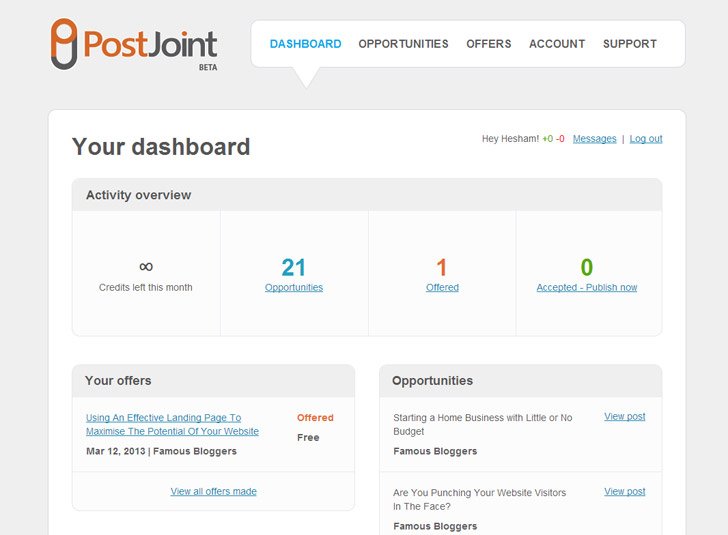Click Mar 12, 2013 | Famous Bloggers text
Viewport: 728px width, 535px height.
coord(162,451)
